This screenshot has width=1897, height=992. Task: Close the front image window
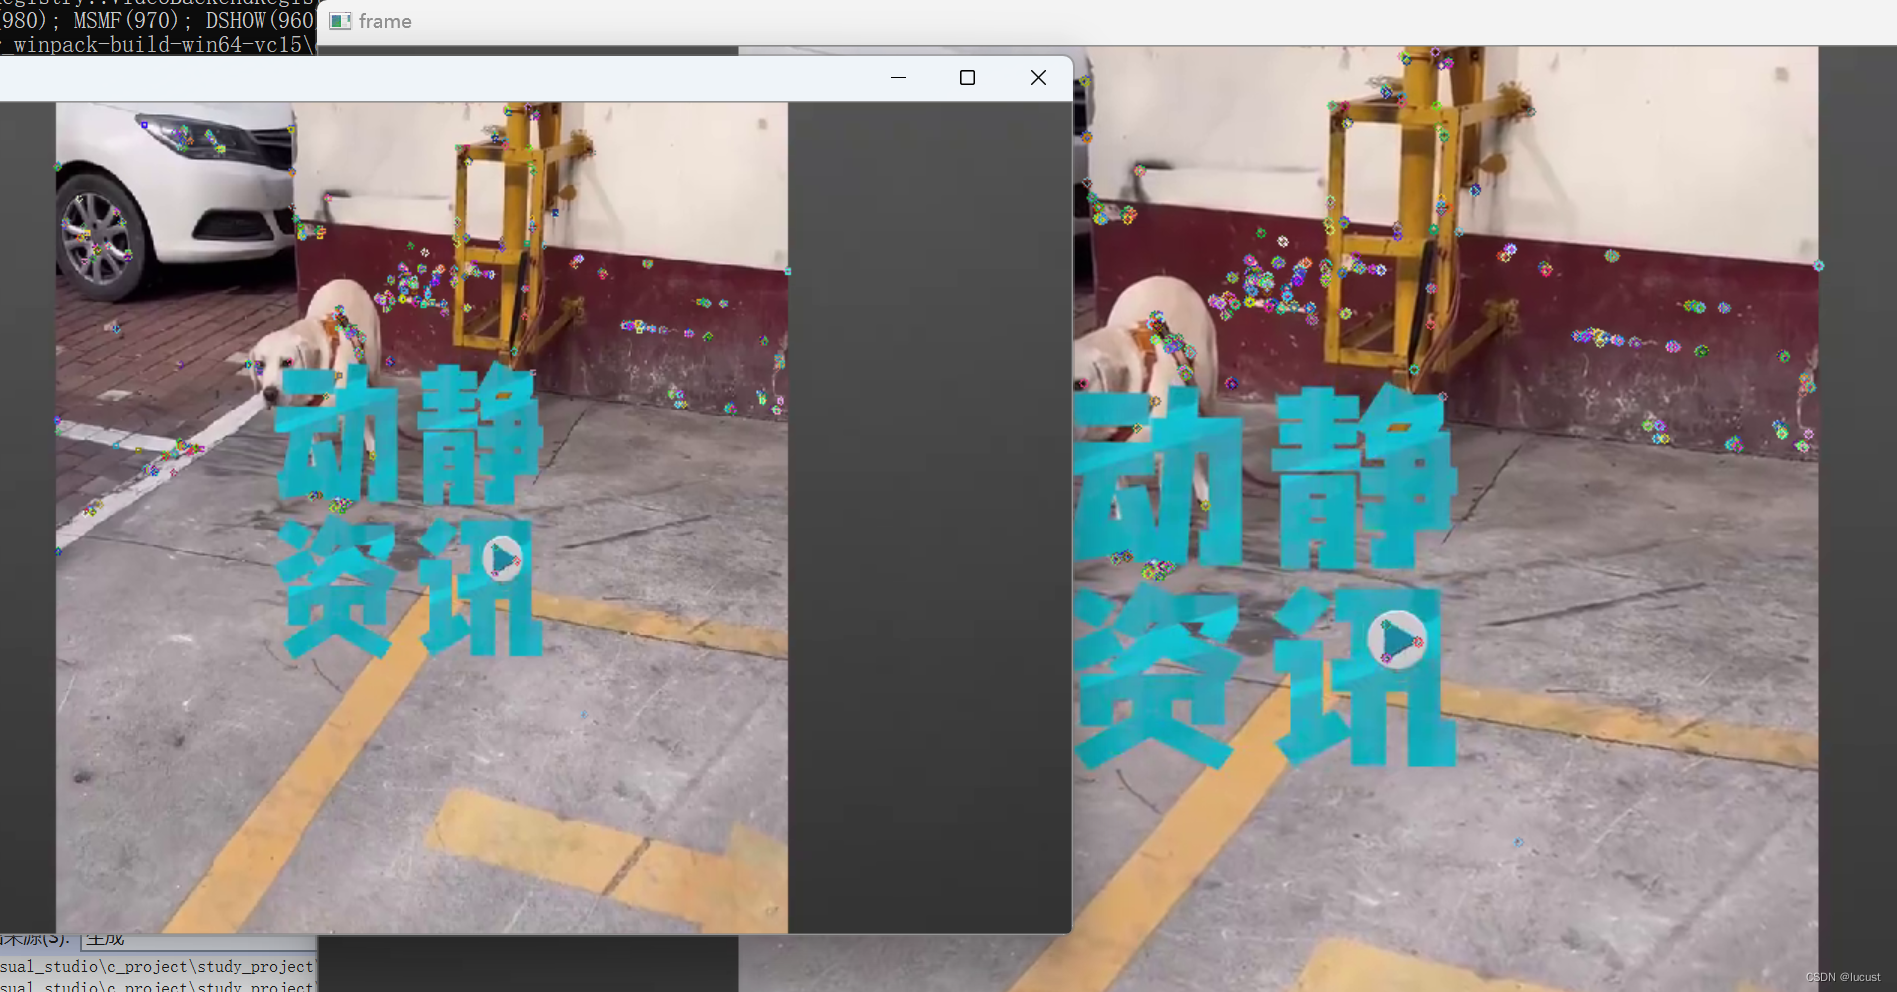(x=1038, y=78)
